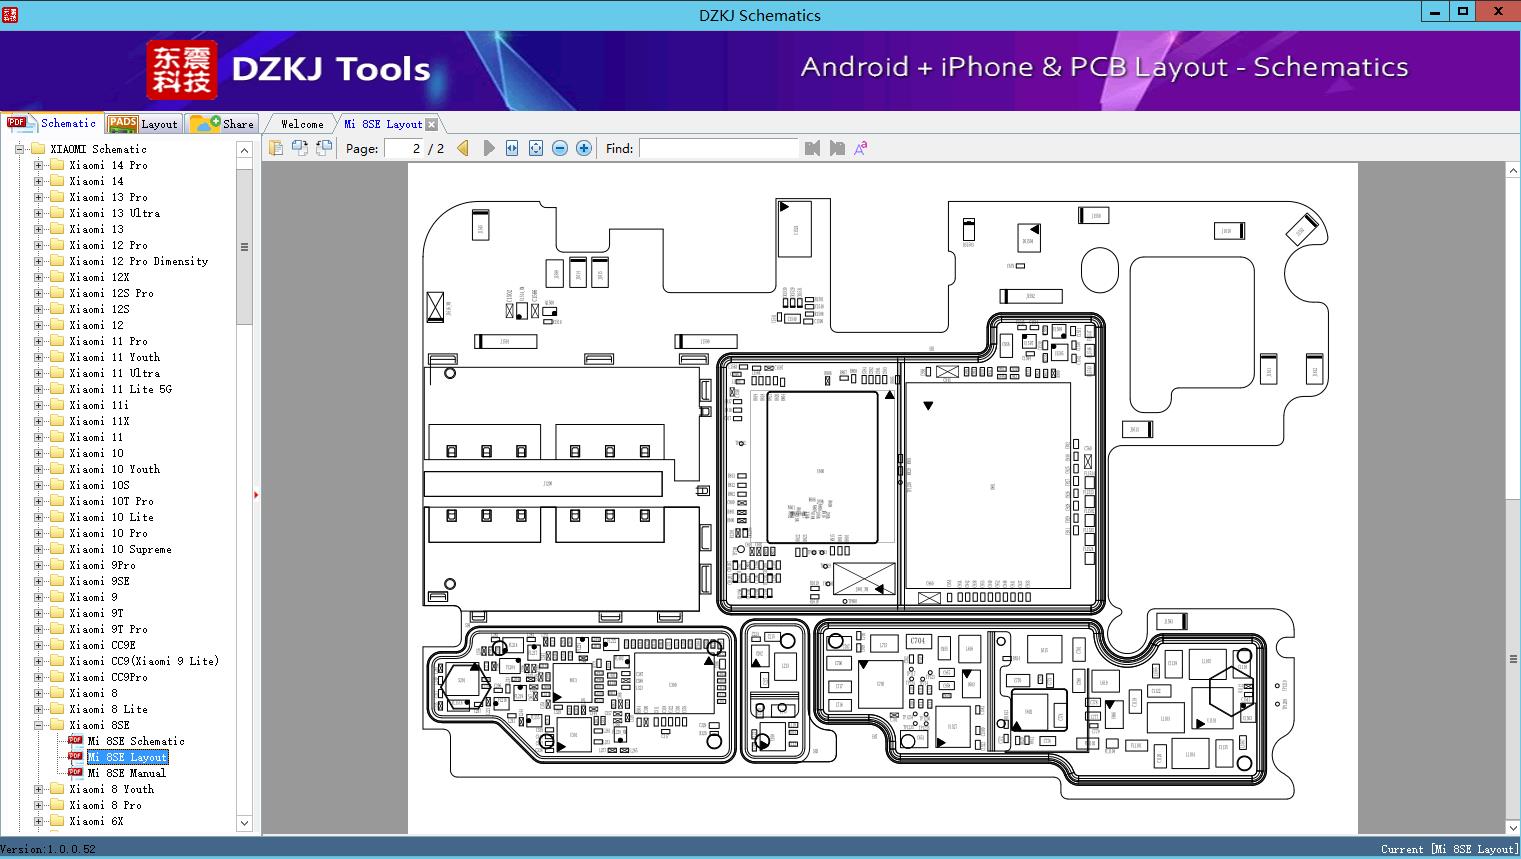1521x859 pixels.
Task: Collapse the Xiaomi 8SE folder
Action: (x=38, y=725)
